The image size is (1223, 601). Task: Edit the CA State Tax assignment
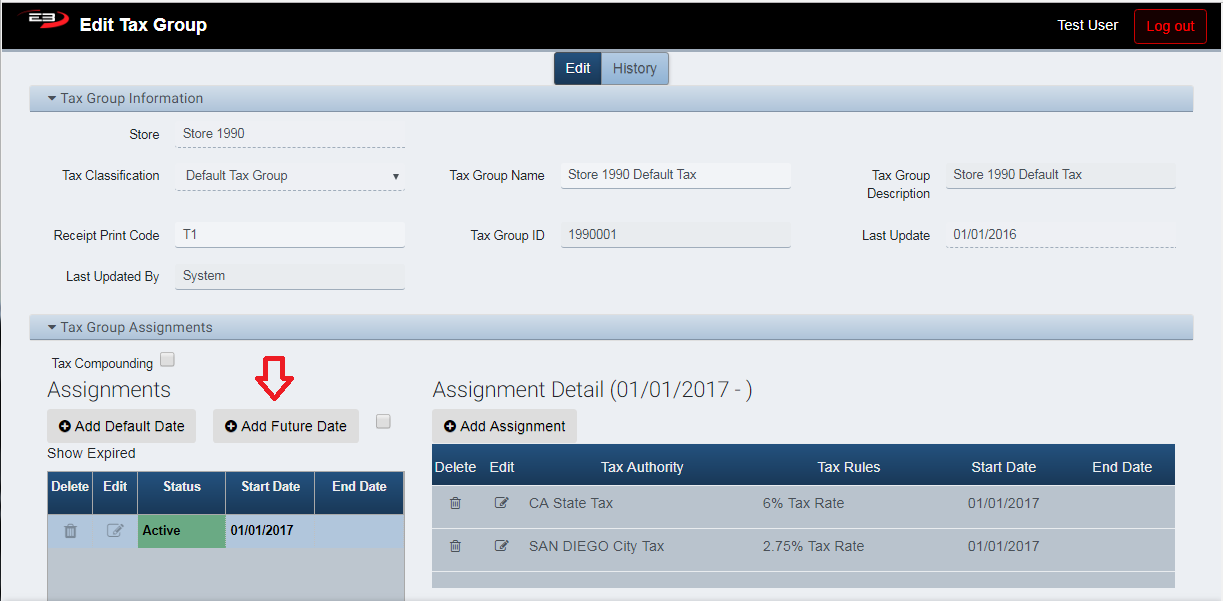pyautogui.click(x=502, y=503)
